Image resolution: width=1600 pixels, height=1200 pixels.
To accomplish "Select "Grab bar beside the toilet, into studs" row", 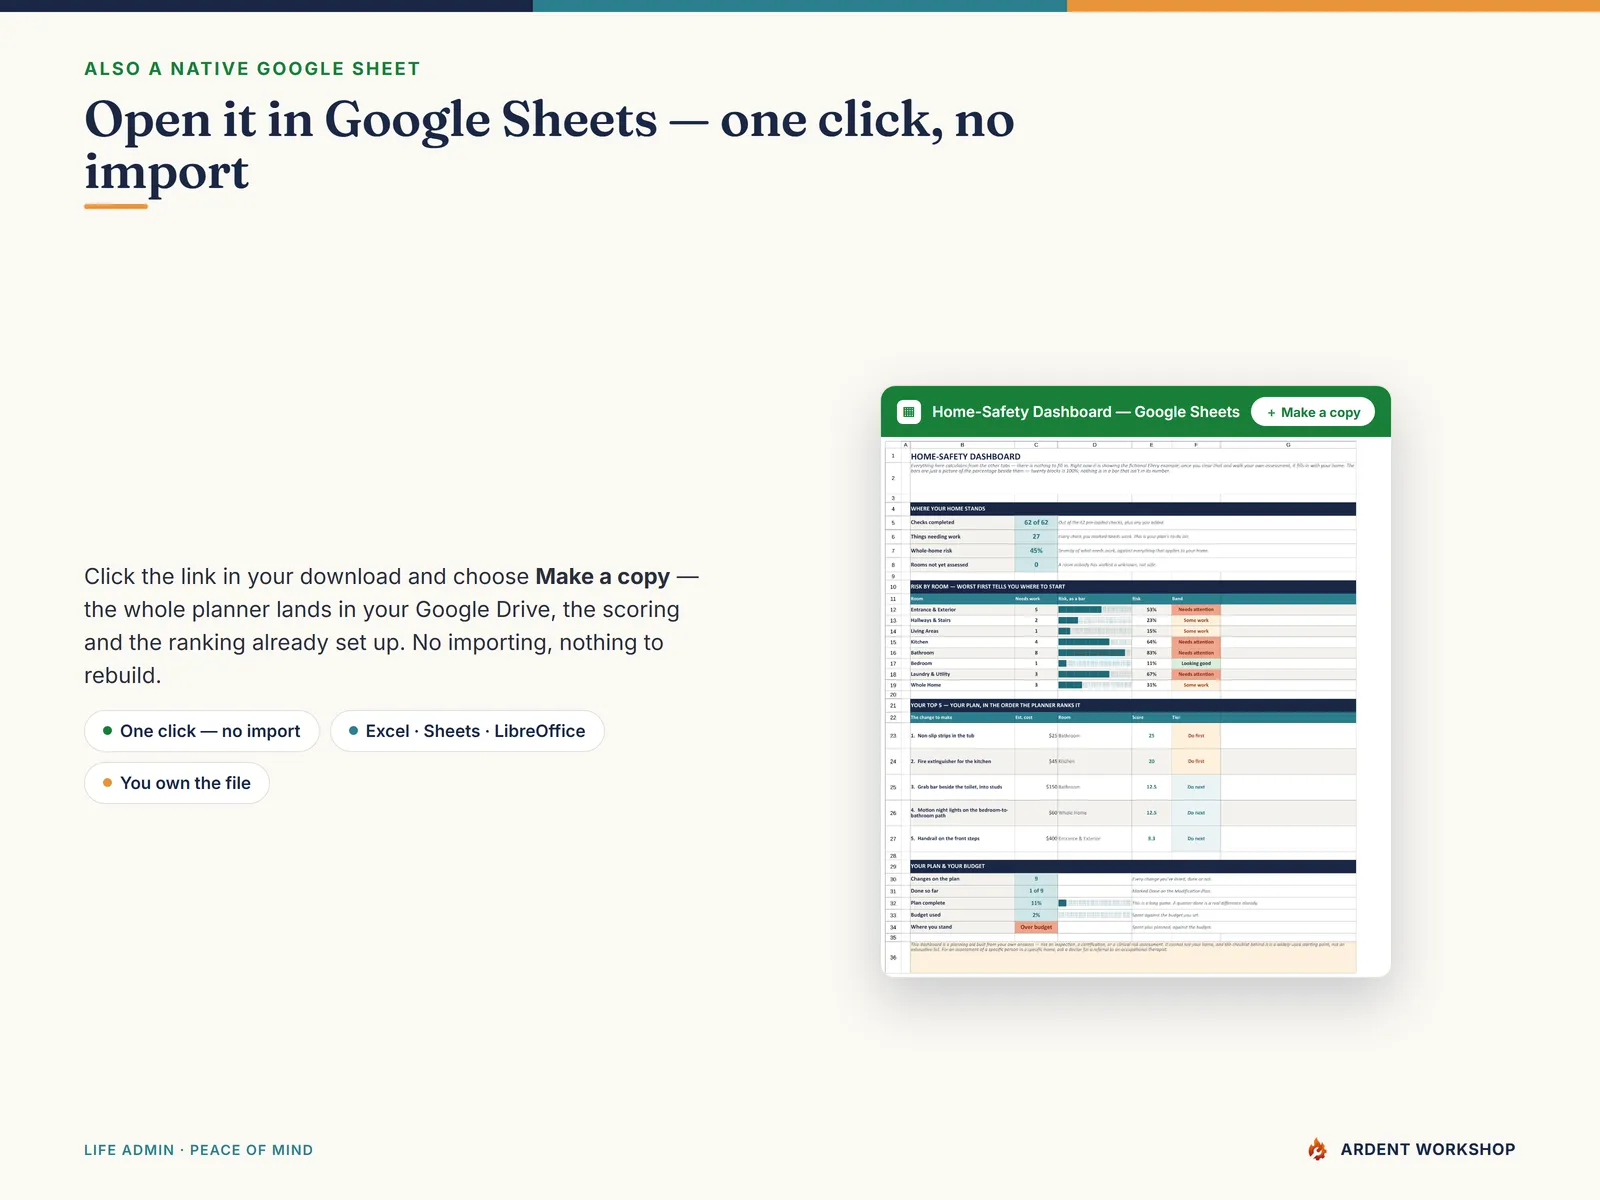I will click(x=1133, y=787).
